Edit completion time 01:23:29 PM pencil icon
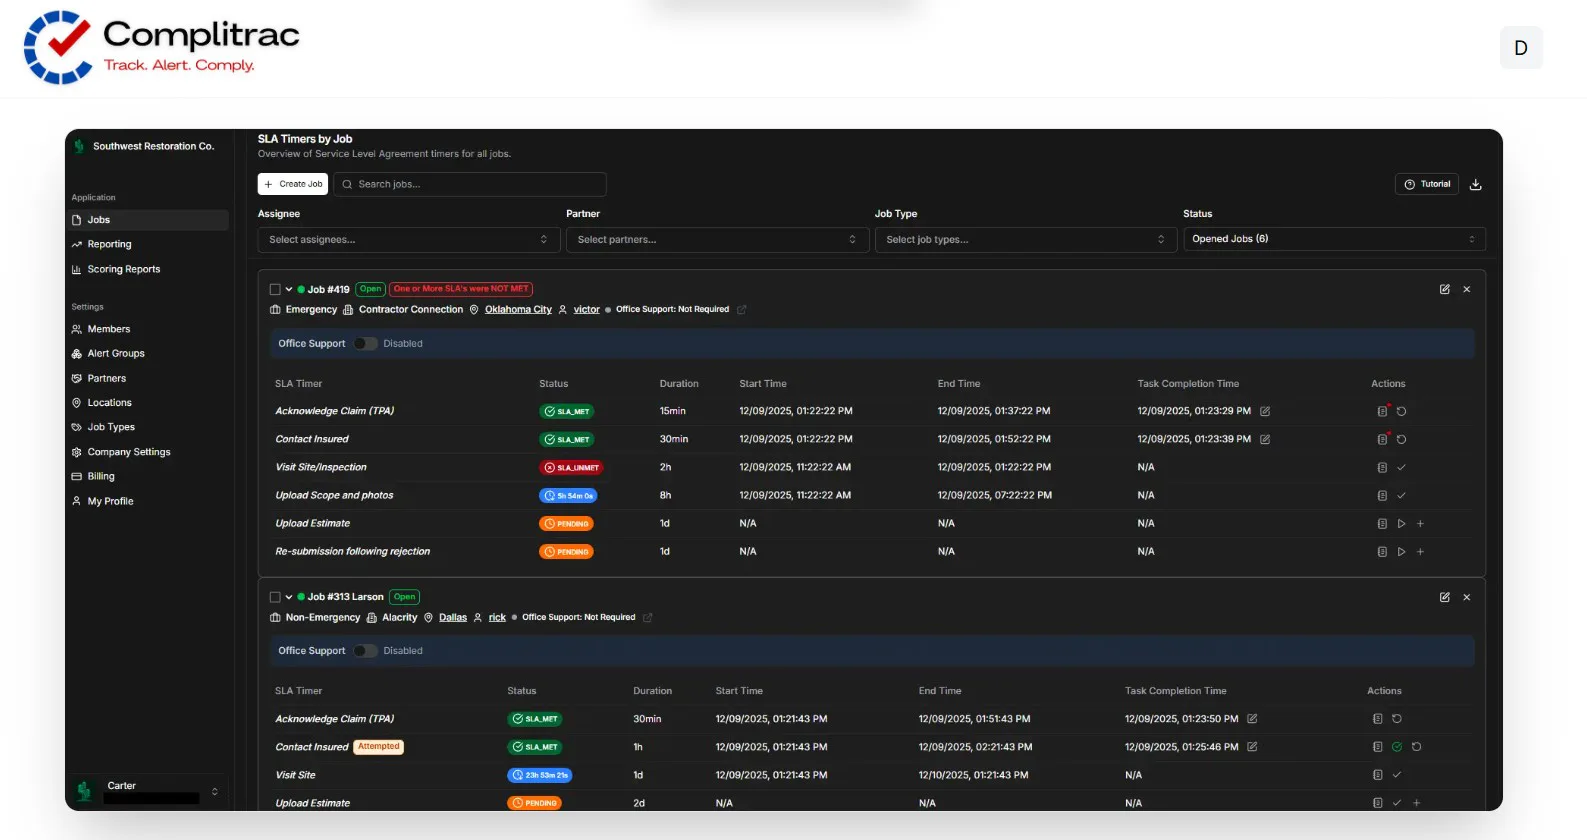 point(1265,411)
